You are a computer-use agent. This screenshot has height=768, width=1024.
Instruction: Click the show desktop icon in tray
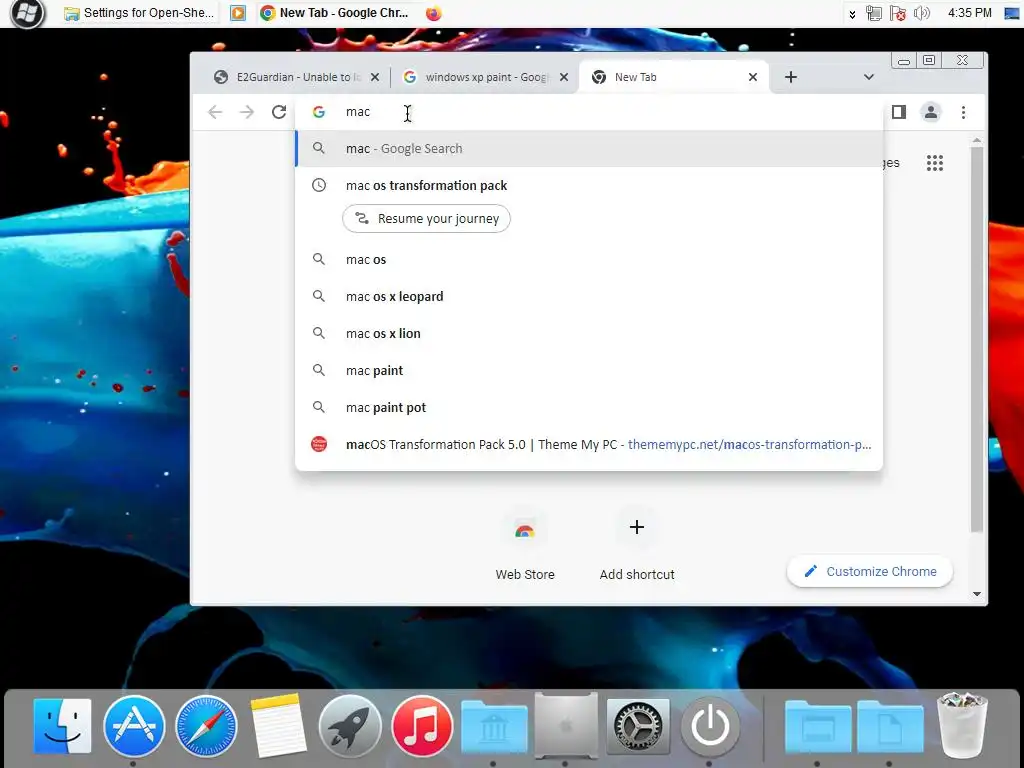1012,13
